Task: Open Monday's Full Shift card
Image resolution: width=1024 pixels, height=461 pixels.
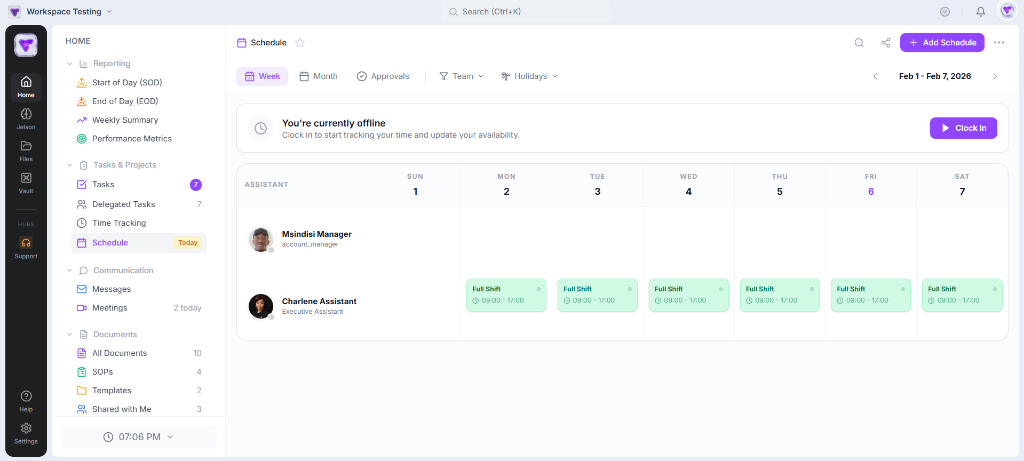Action: click(x=506, y=295)
